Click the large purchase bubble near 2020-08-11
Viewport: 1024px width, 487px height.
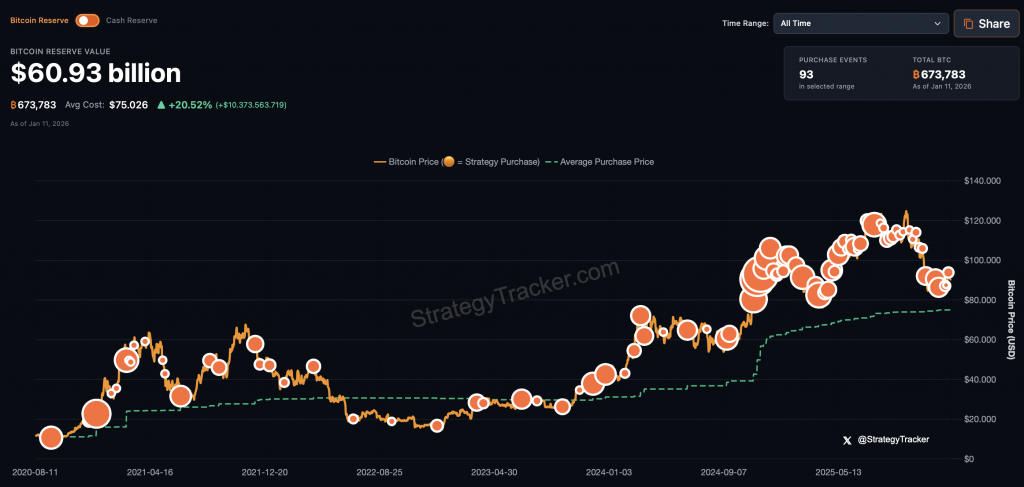(x=50, y=437)
